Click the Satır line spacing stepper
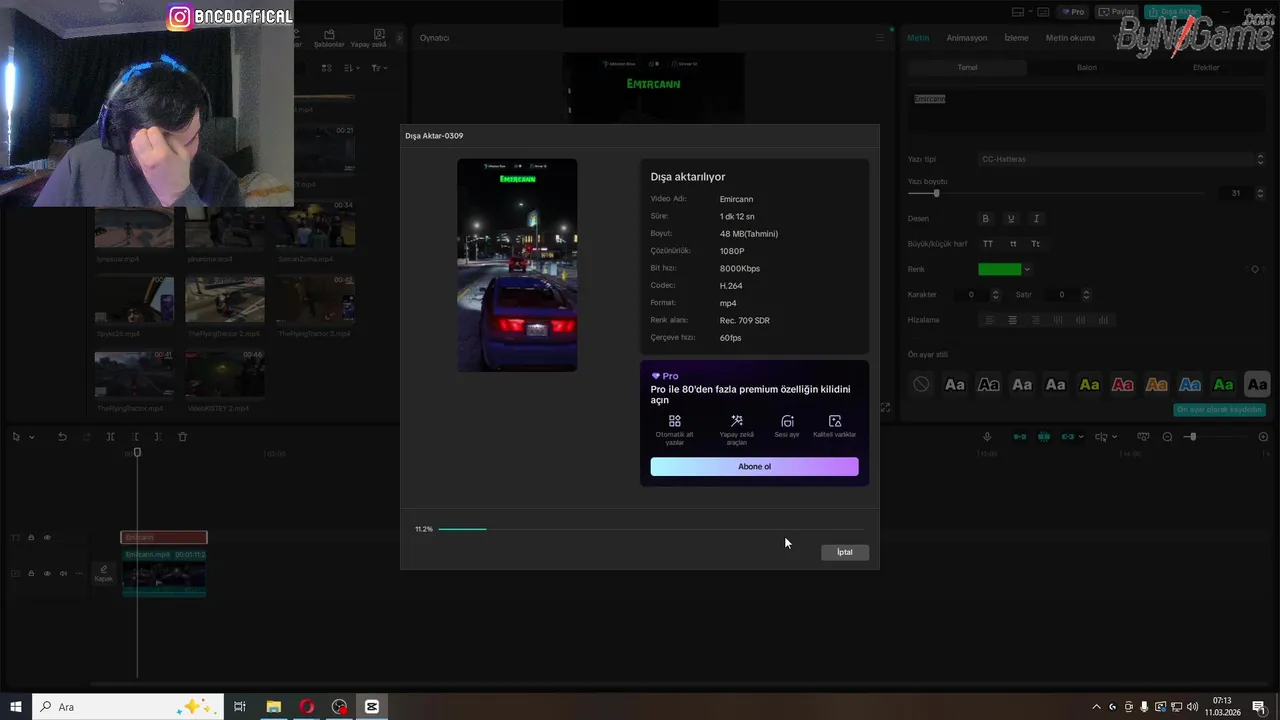The width and height of the screenshot is (1280, 720). tap(1086, 295)
